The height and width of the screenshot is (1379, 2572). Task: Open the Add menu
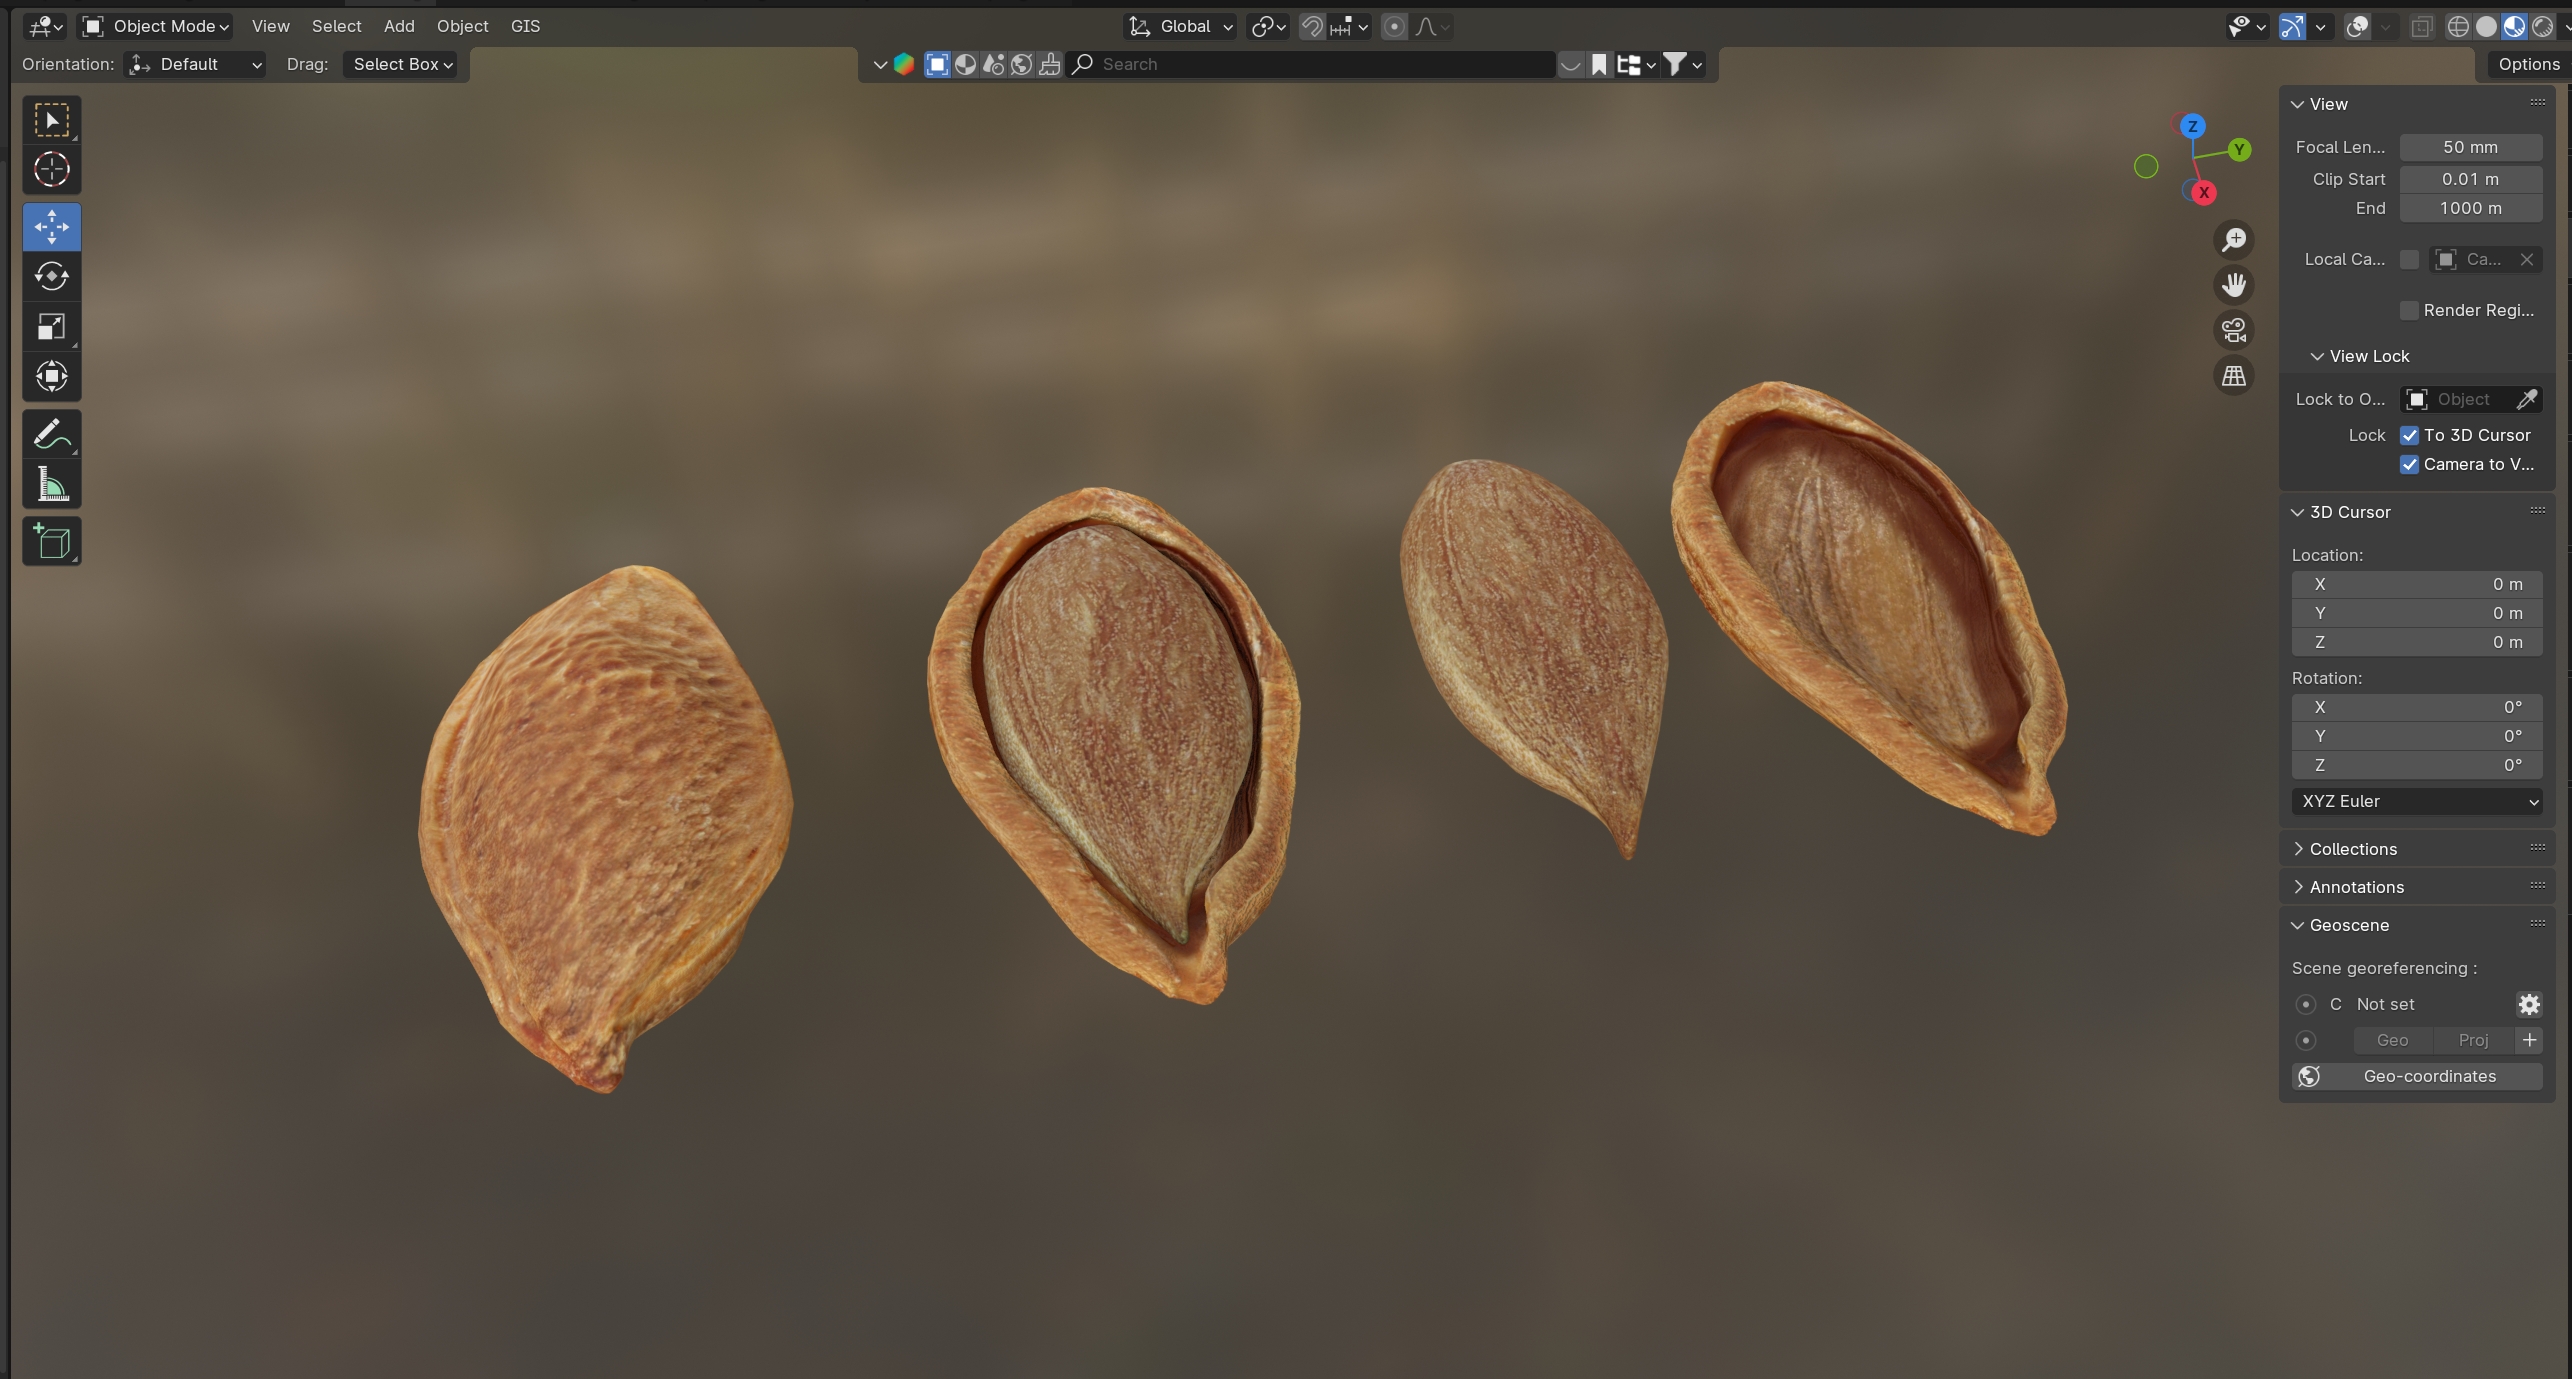(x=398, y=26)
